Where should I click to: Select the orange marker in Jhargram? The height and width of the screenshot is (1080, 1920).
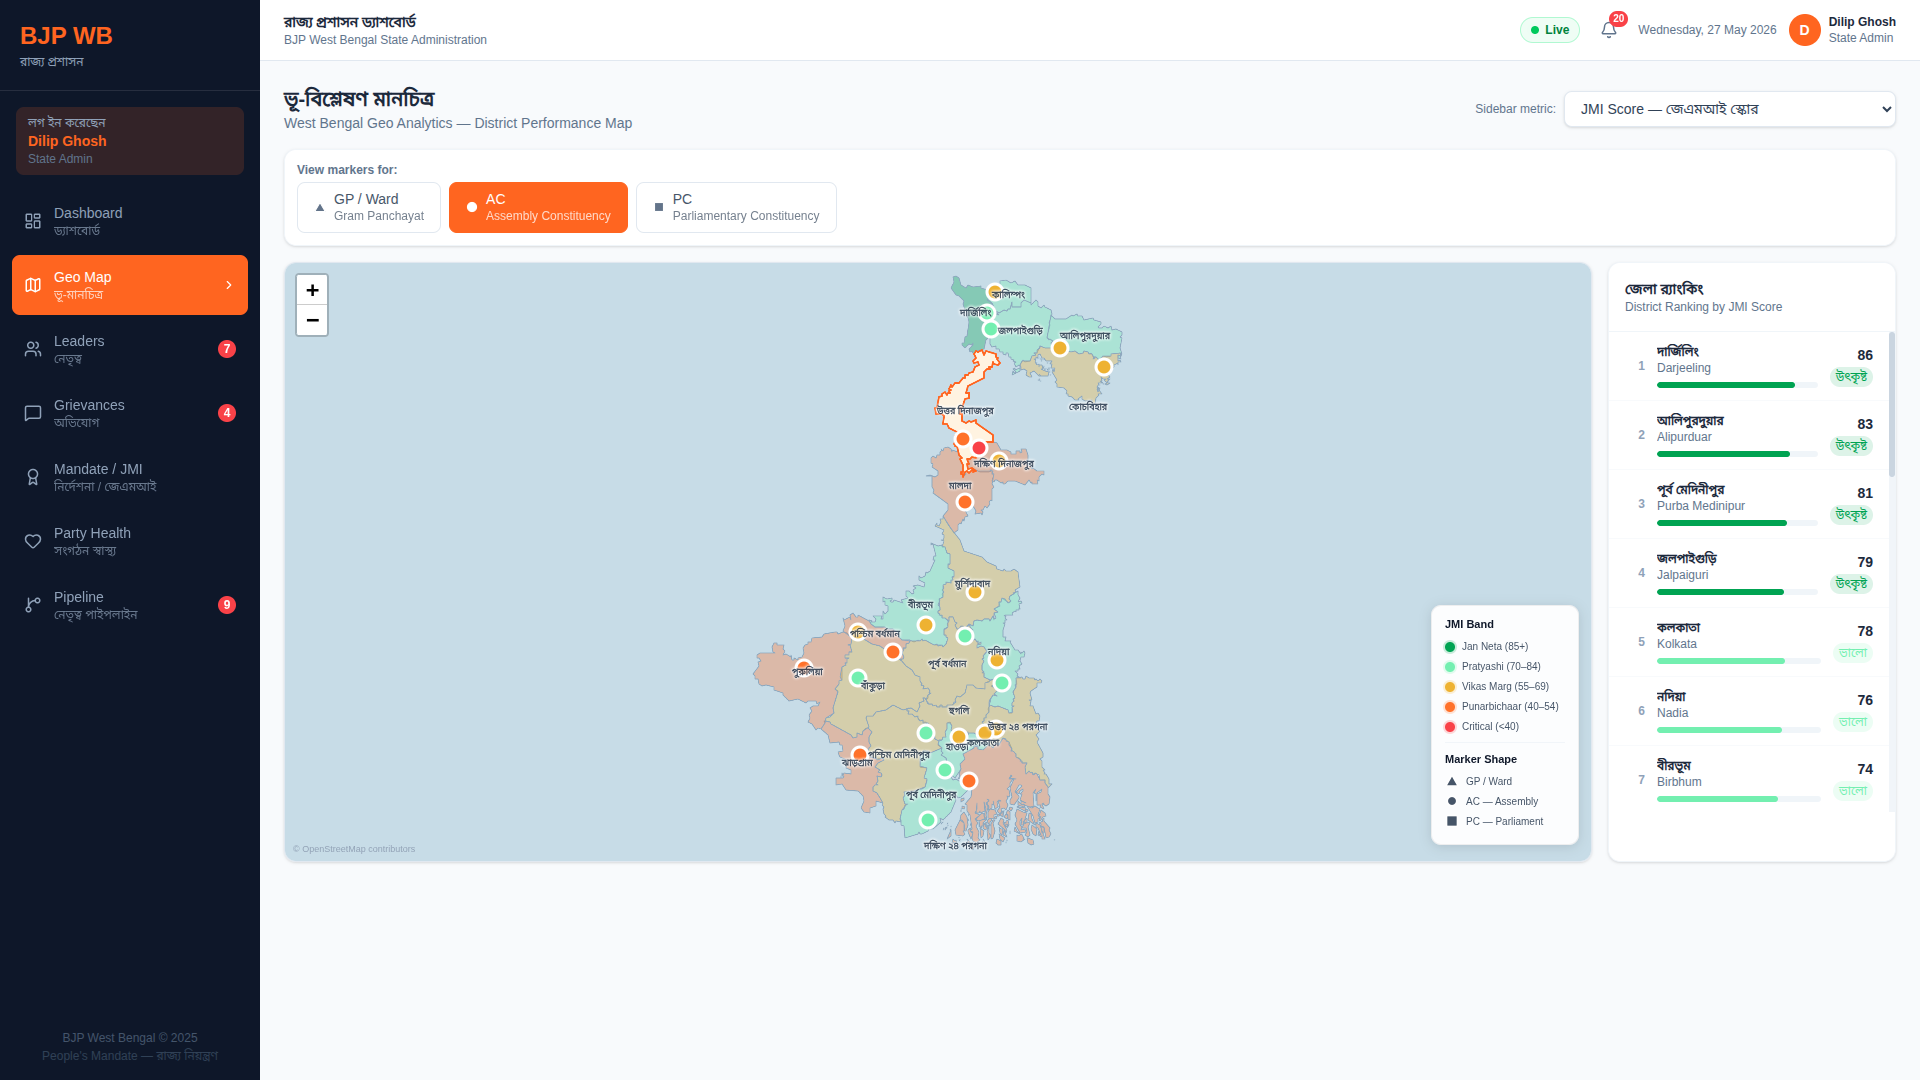pyautogui.click(x=859, y=754)
